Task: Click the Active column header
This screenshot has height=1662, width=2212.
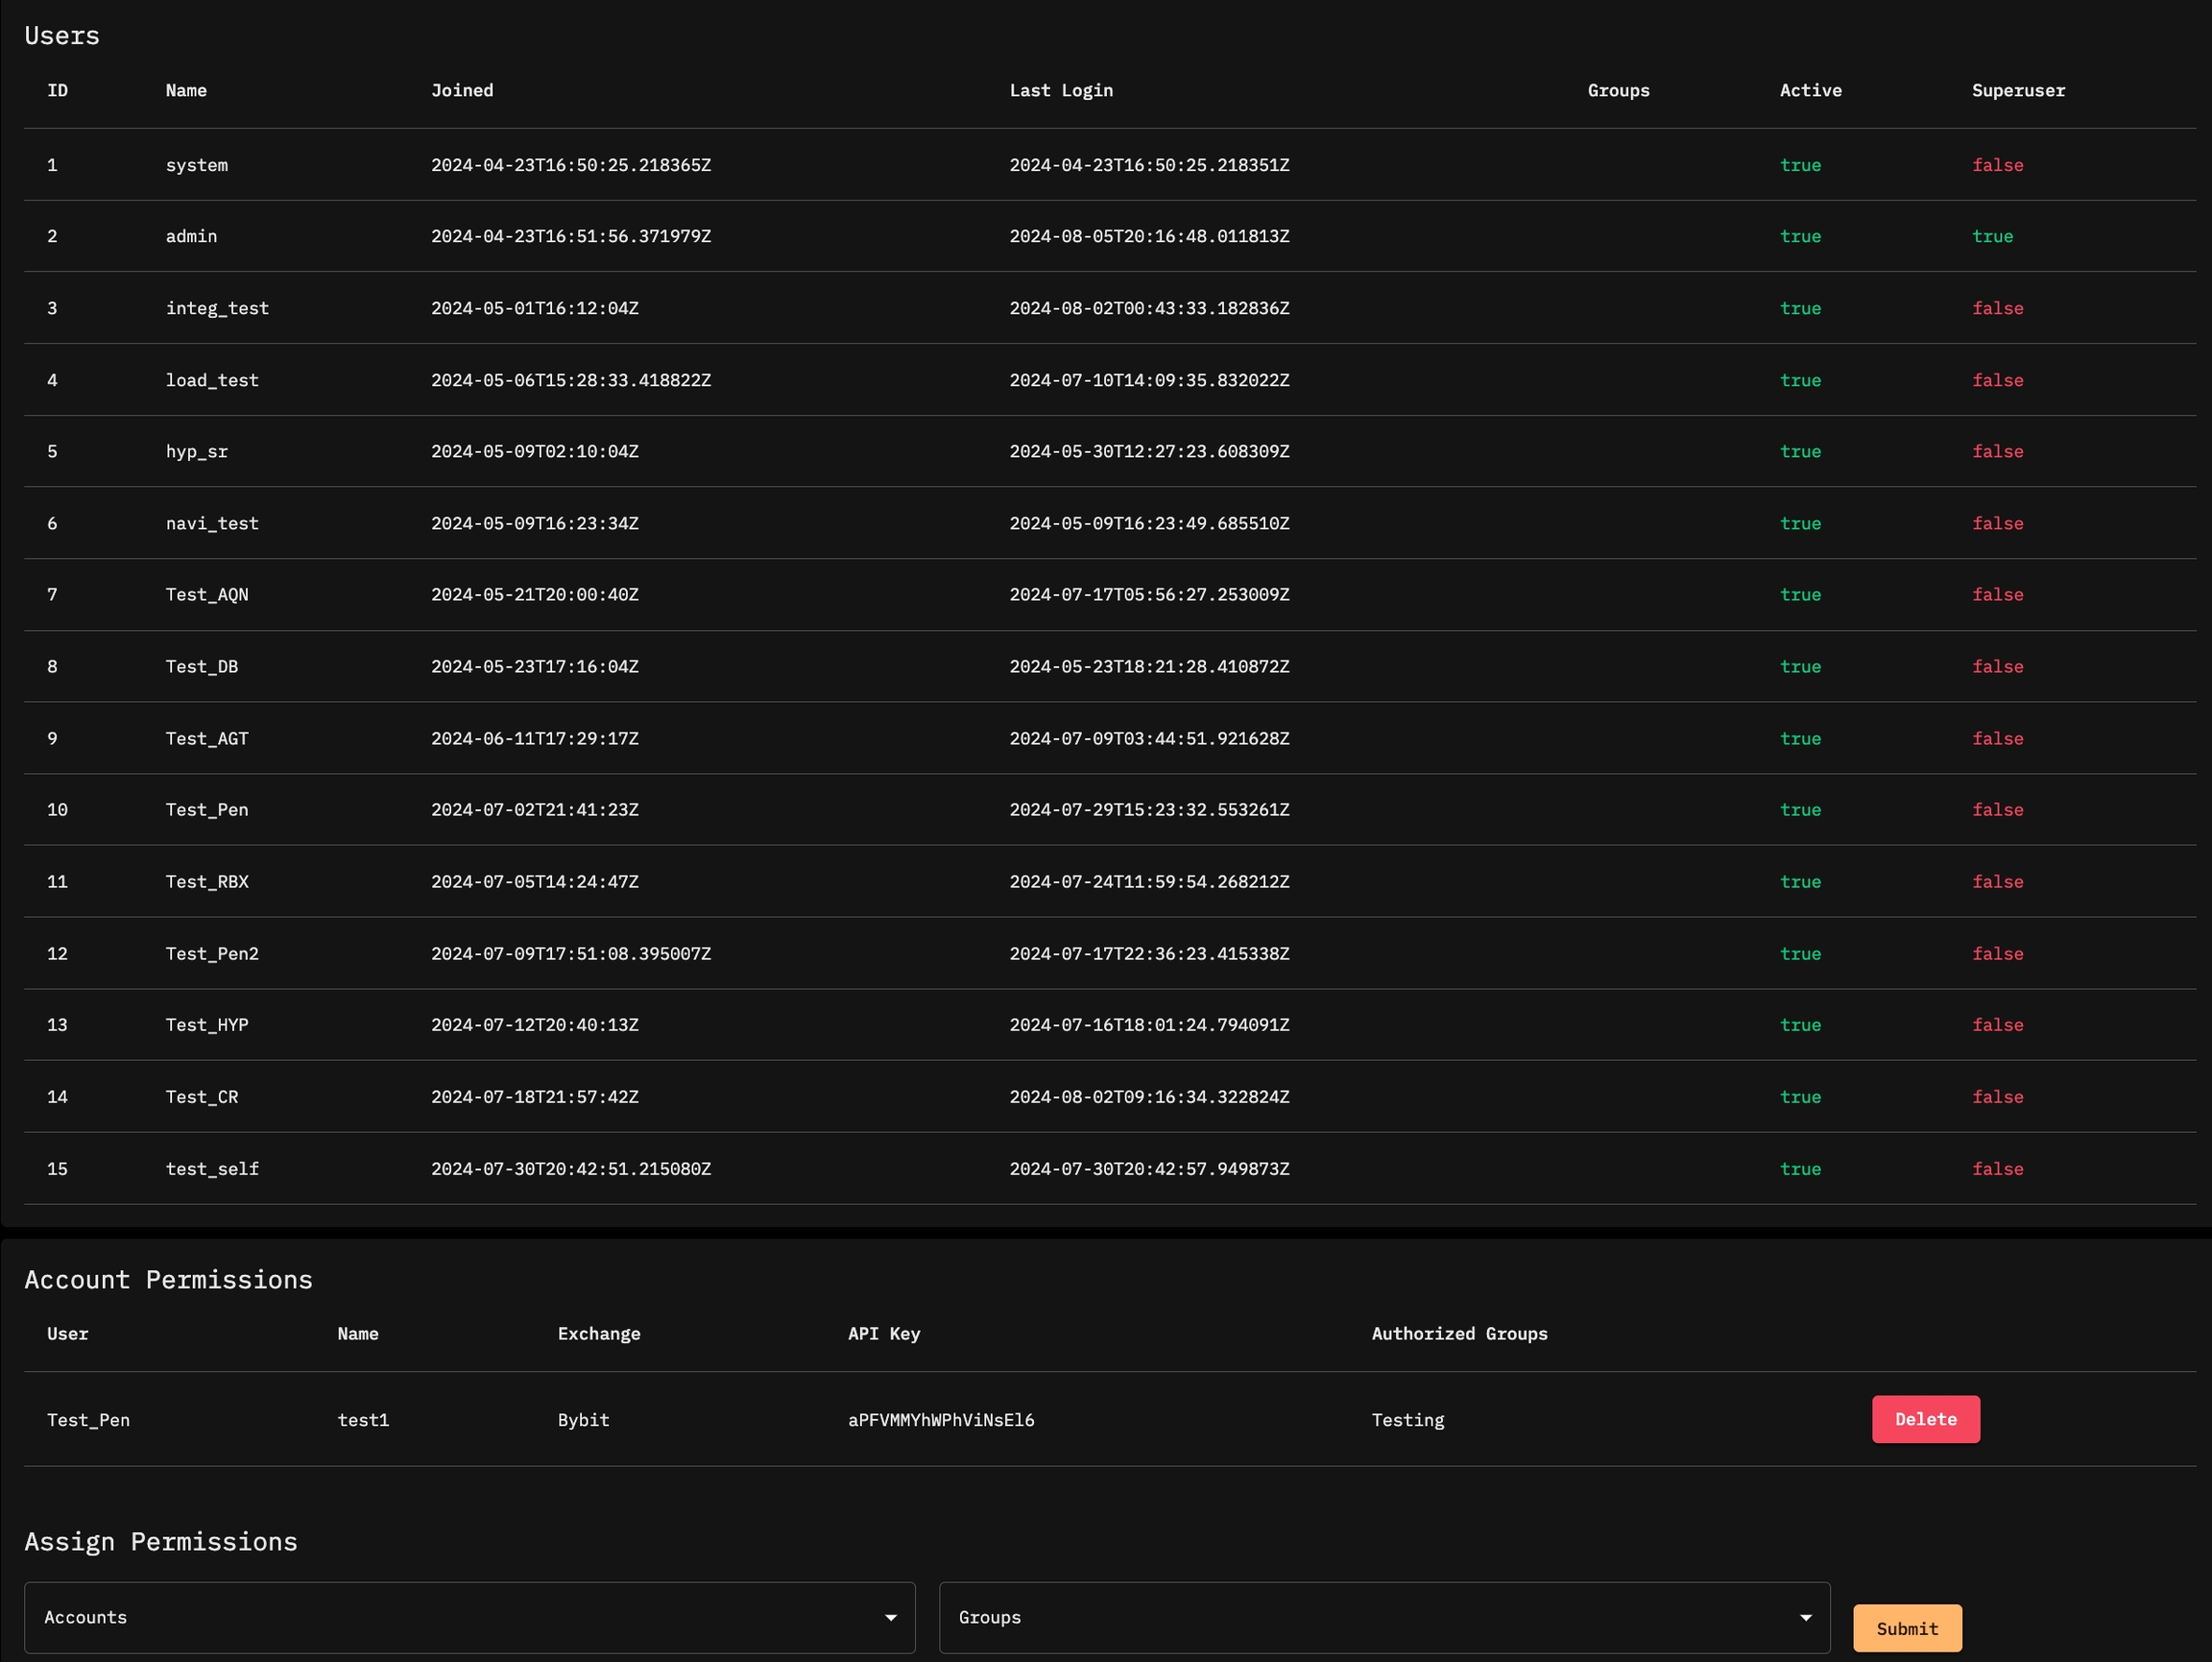Action: pos(1810,90)
